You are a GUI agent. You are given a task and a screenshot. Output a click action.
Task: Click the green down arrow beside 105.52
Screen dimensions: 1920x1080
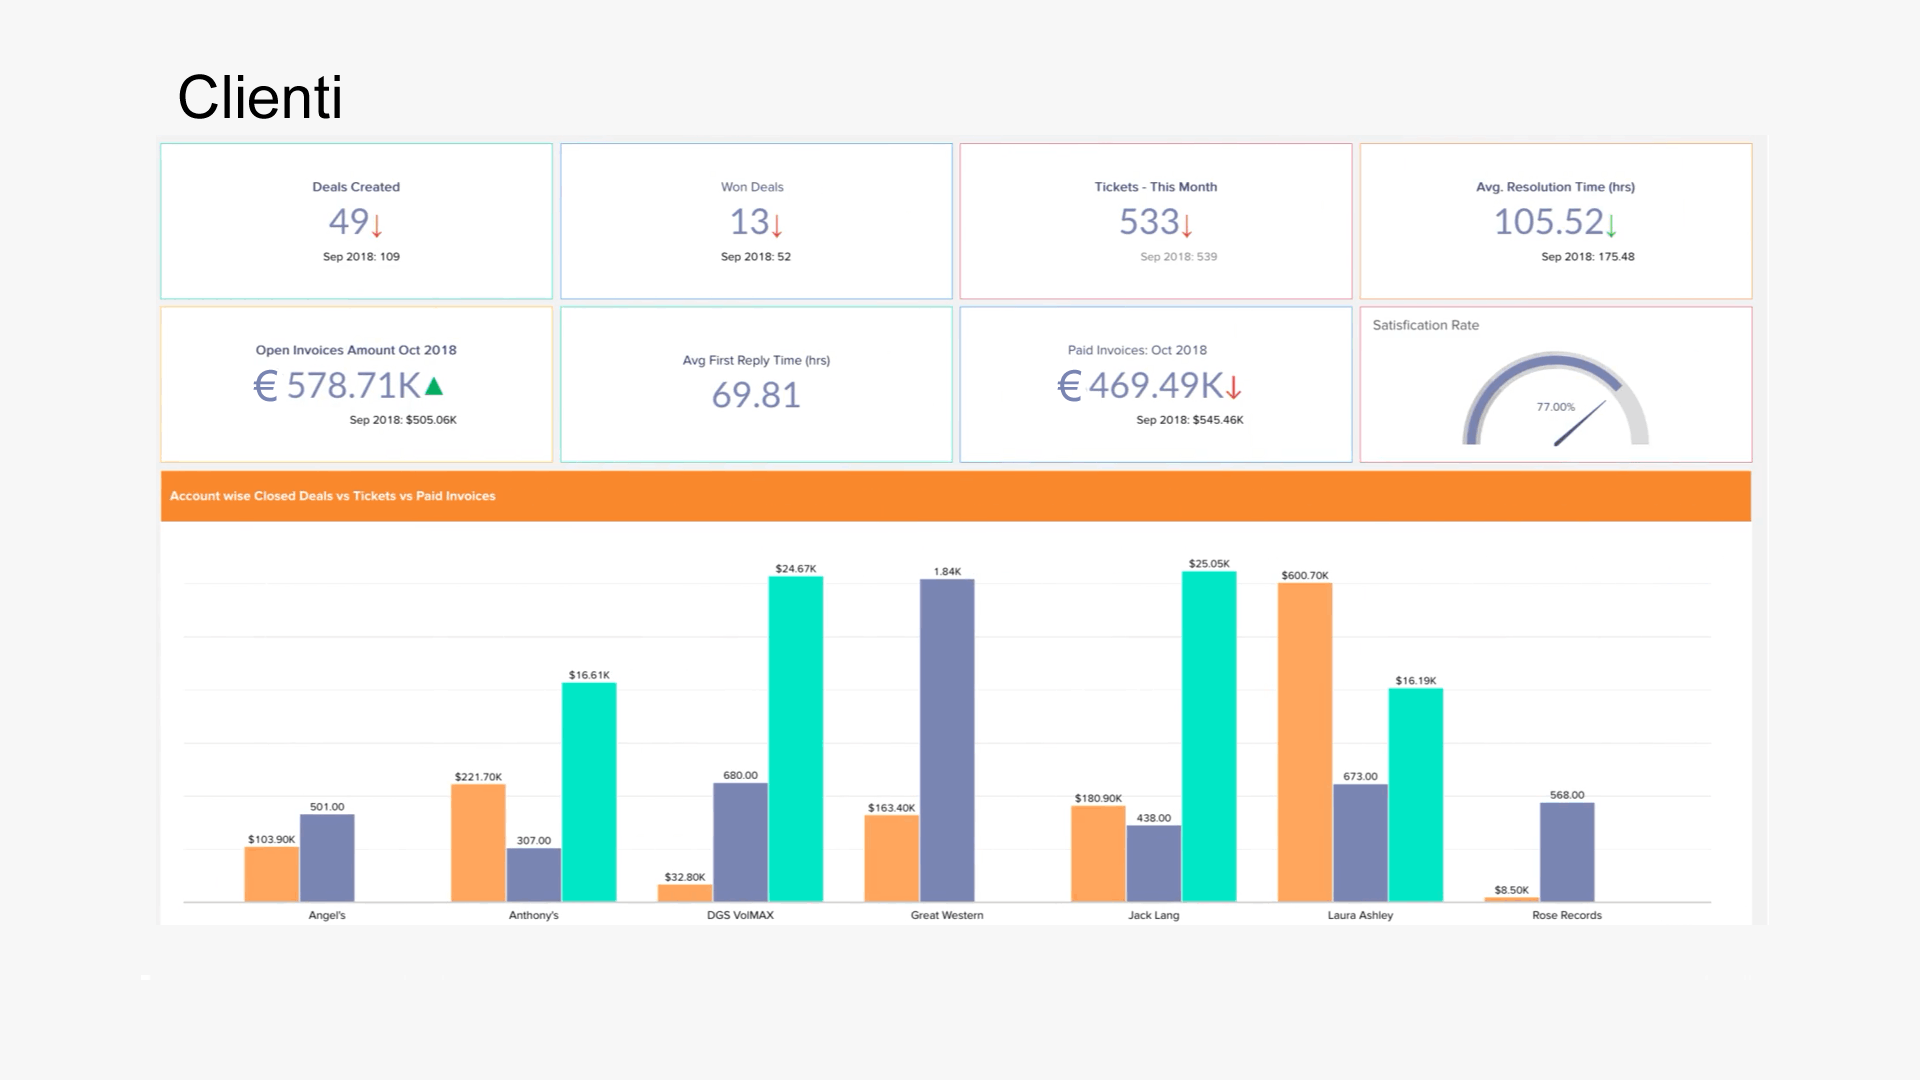[1611, 226]
